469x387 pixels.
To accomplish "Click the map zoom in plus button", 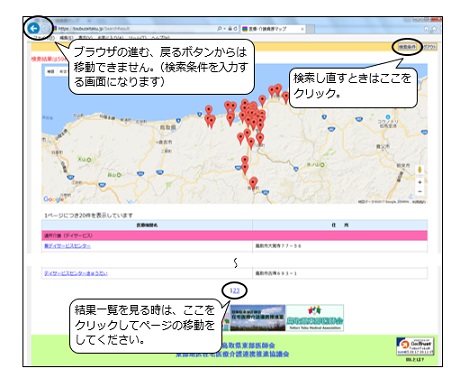I will click(420, 182).
